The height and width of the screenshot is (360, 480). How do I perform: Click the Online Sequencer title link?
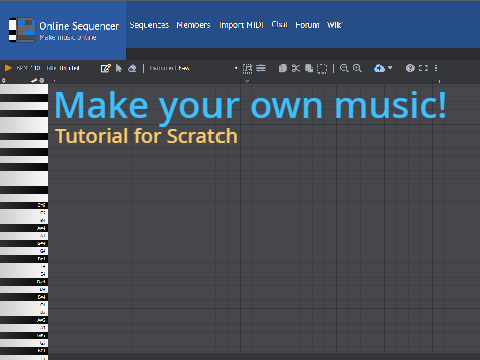[79, 26]
